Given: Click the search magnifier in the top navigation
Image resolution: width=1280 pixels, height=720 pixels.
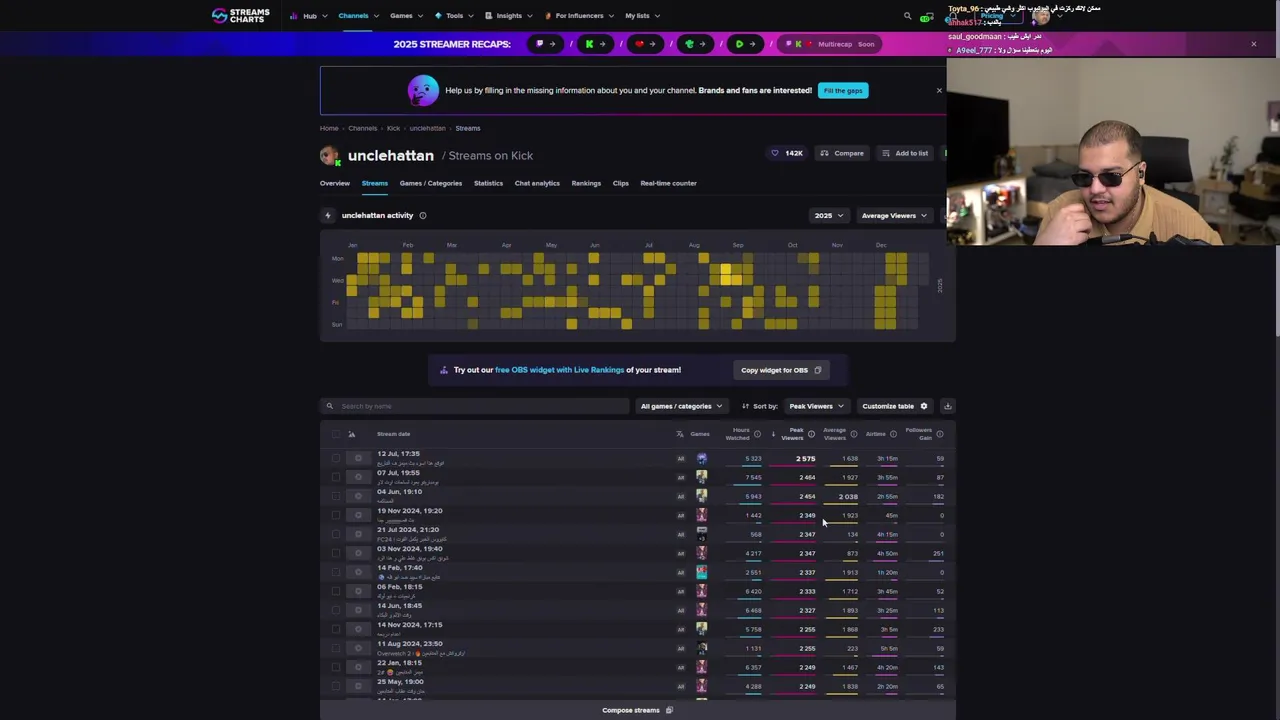Looking at the screenshot, I should click(x=908, y=16).
